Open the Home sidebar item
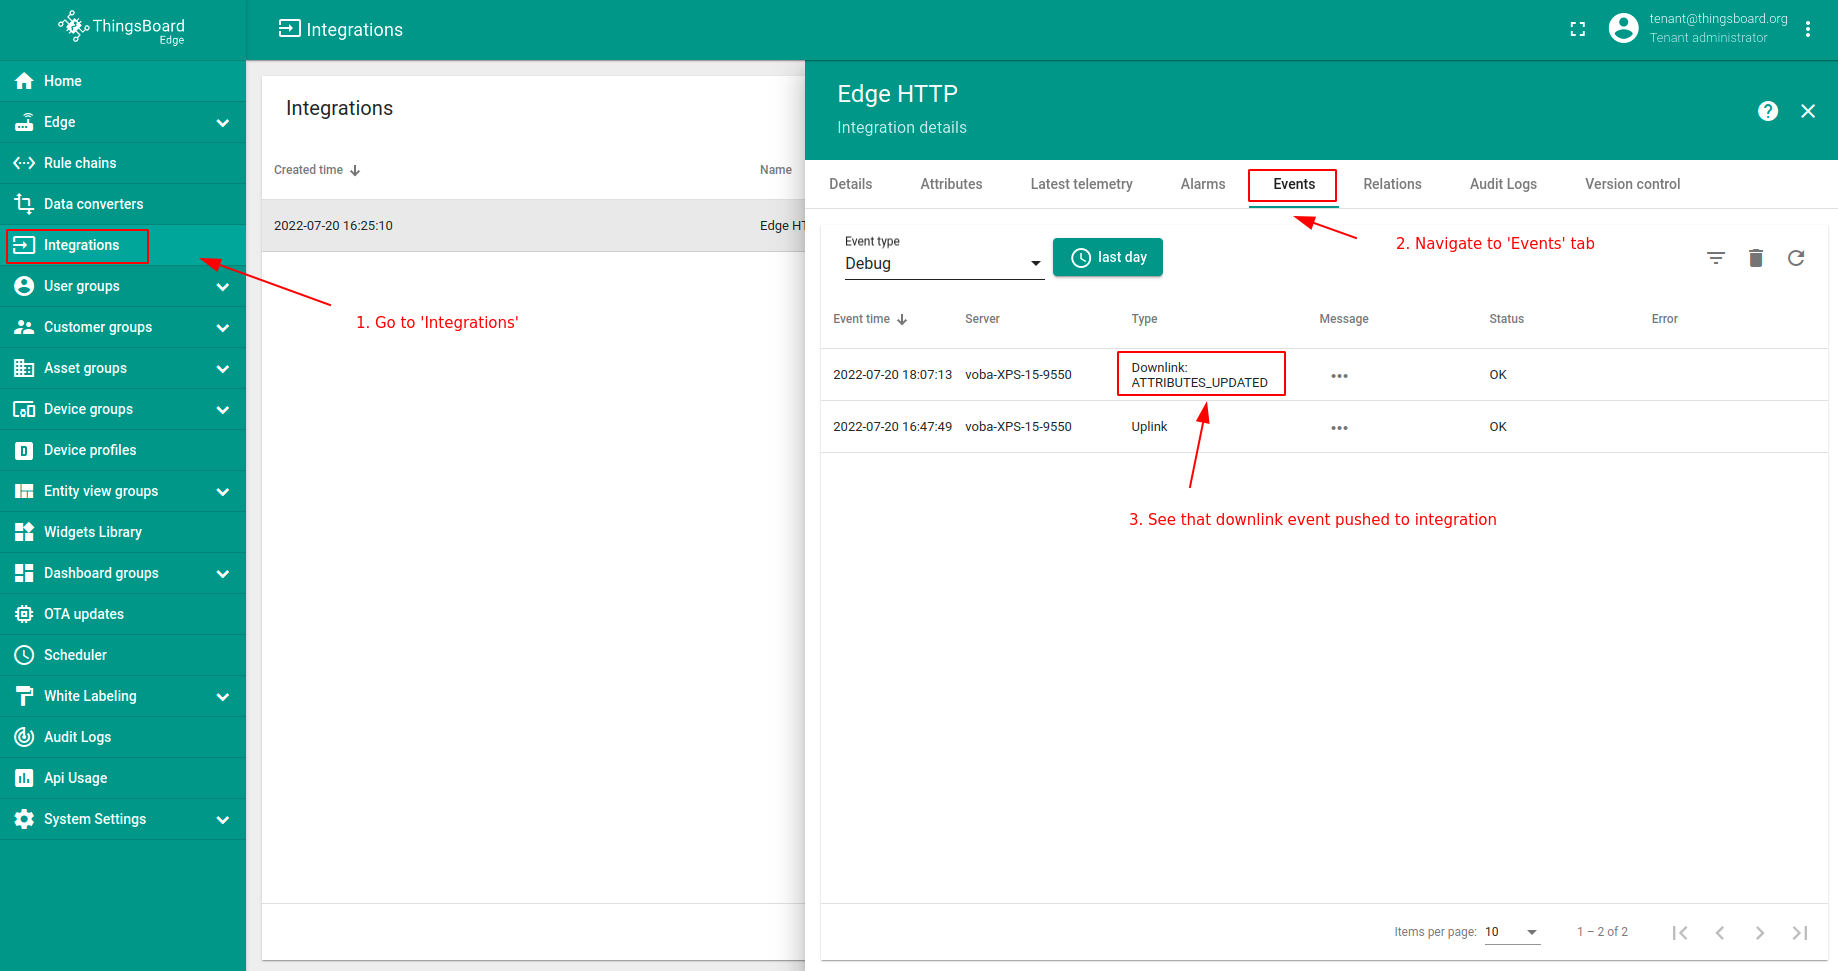Image resolution: width=1838 pixels, height=971 pixels. [122, 81]
